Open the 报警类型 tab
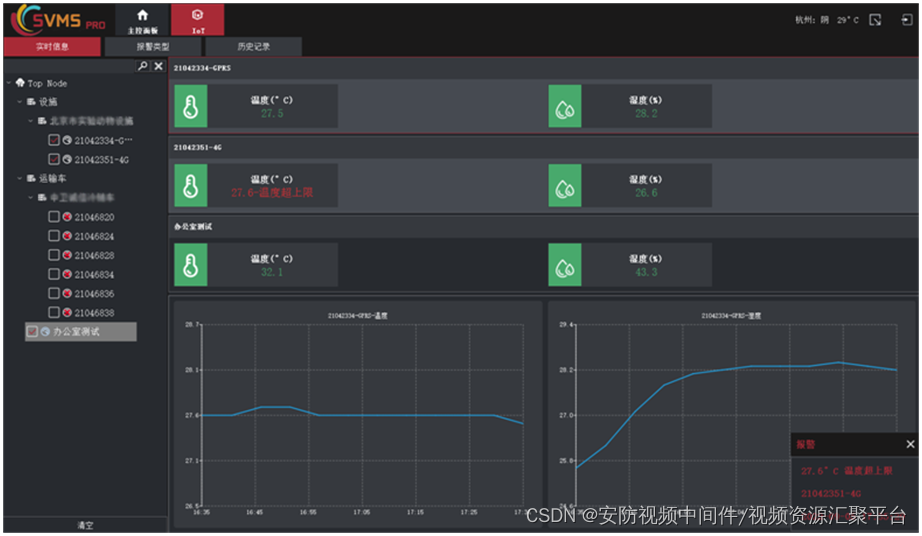 (x=153, y=46)
